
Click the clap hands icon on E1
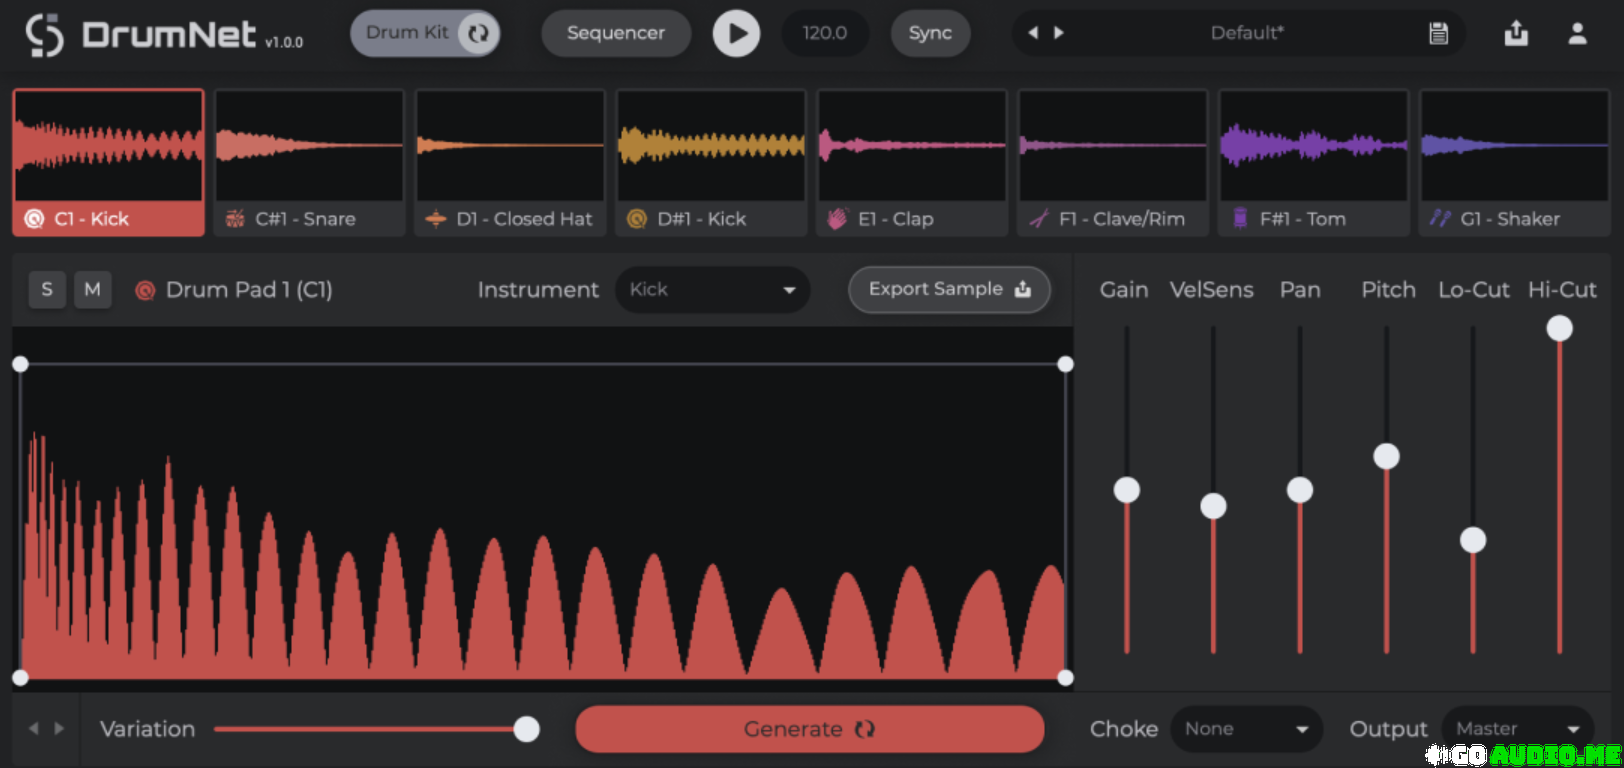(838, 219)
